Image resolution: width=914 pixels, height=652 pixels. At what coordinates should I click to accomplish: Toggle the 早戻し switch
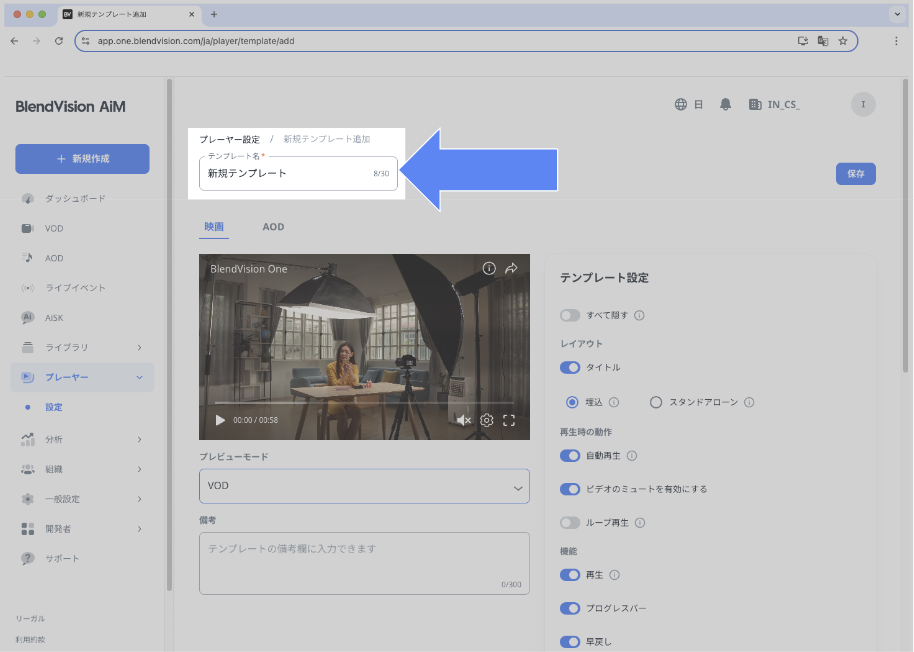click(570, 642)
